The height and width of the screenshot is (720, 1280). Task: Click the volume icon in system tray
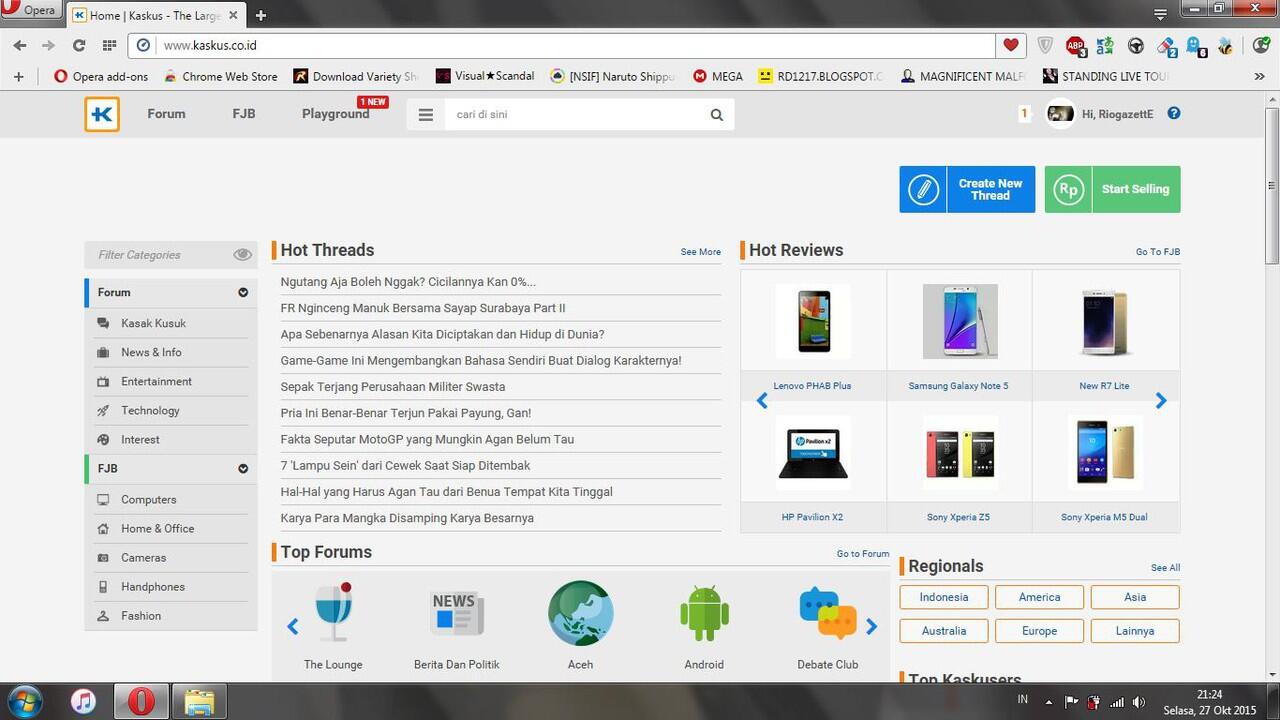[1138, 702]
